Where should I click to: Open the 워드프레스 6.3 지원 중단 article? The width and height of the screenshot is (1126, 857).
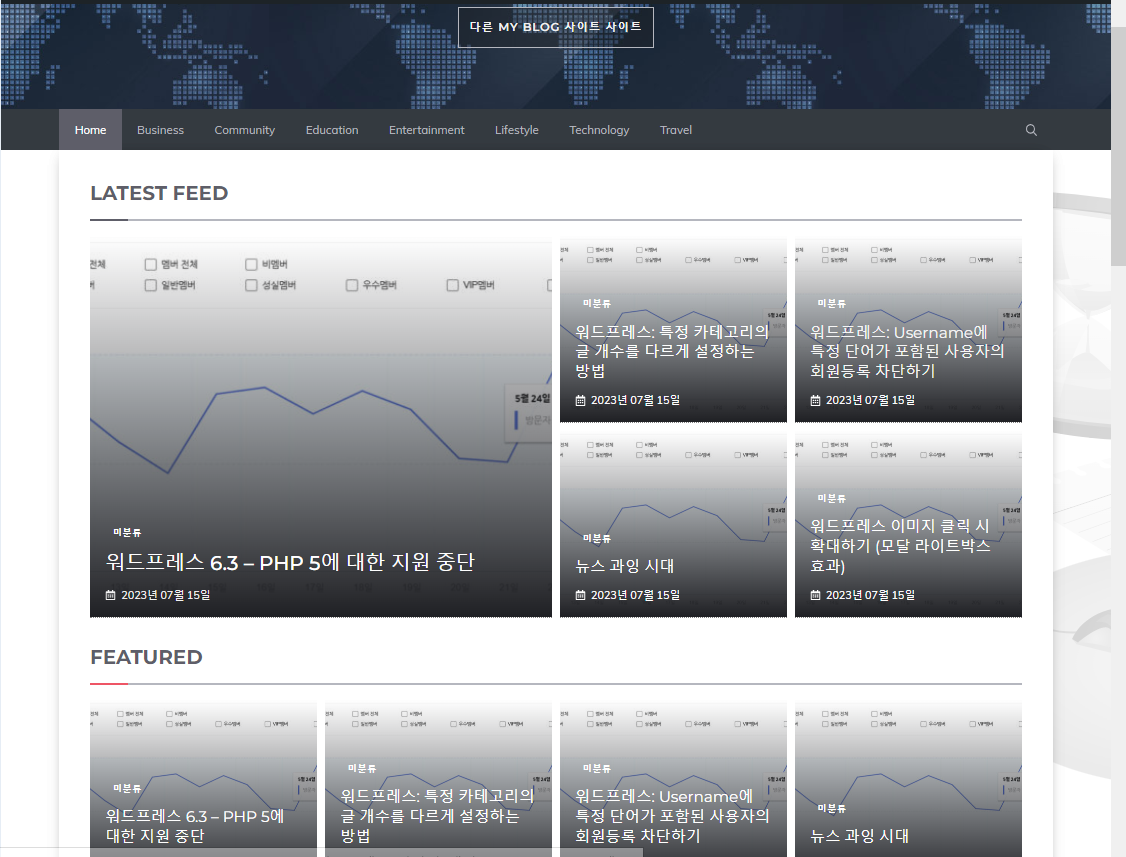tap(290, 562)
